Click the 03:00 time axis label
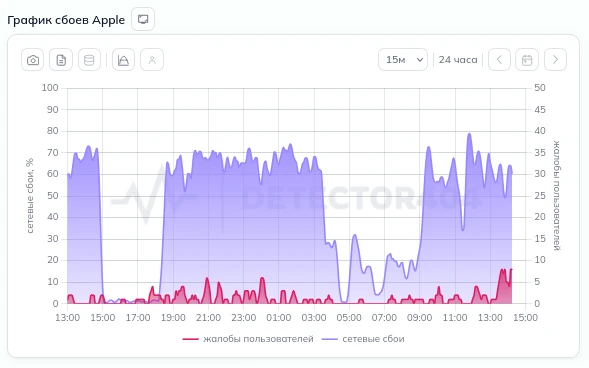This screenshot has width=589, height=368. (314, 318)
